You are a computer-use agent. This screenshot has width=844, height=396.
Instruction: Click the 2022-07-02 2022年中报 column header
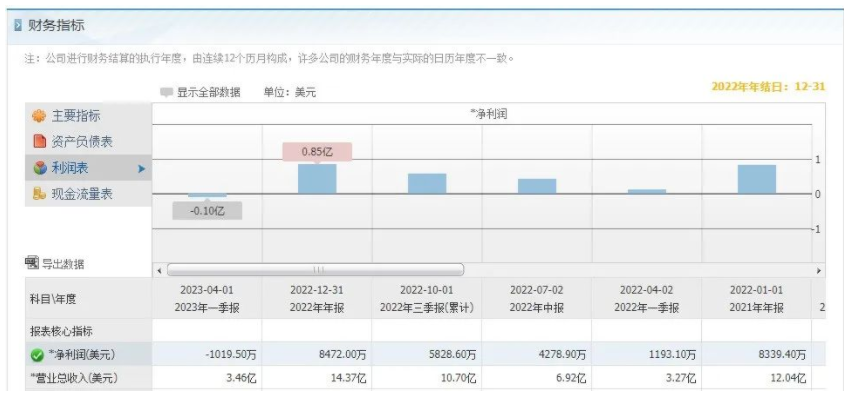click(537, 299)
